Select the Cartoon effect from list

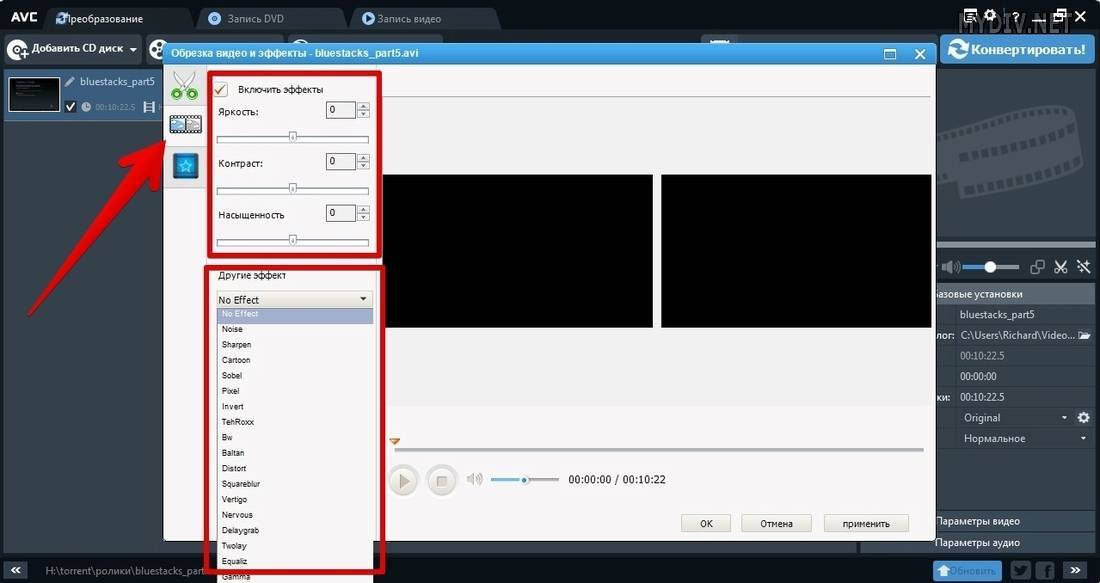[236, 360]
